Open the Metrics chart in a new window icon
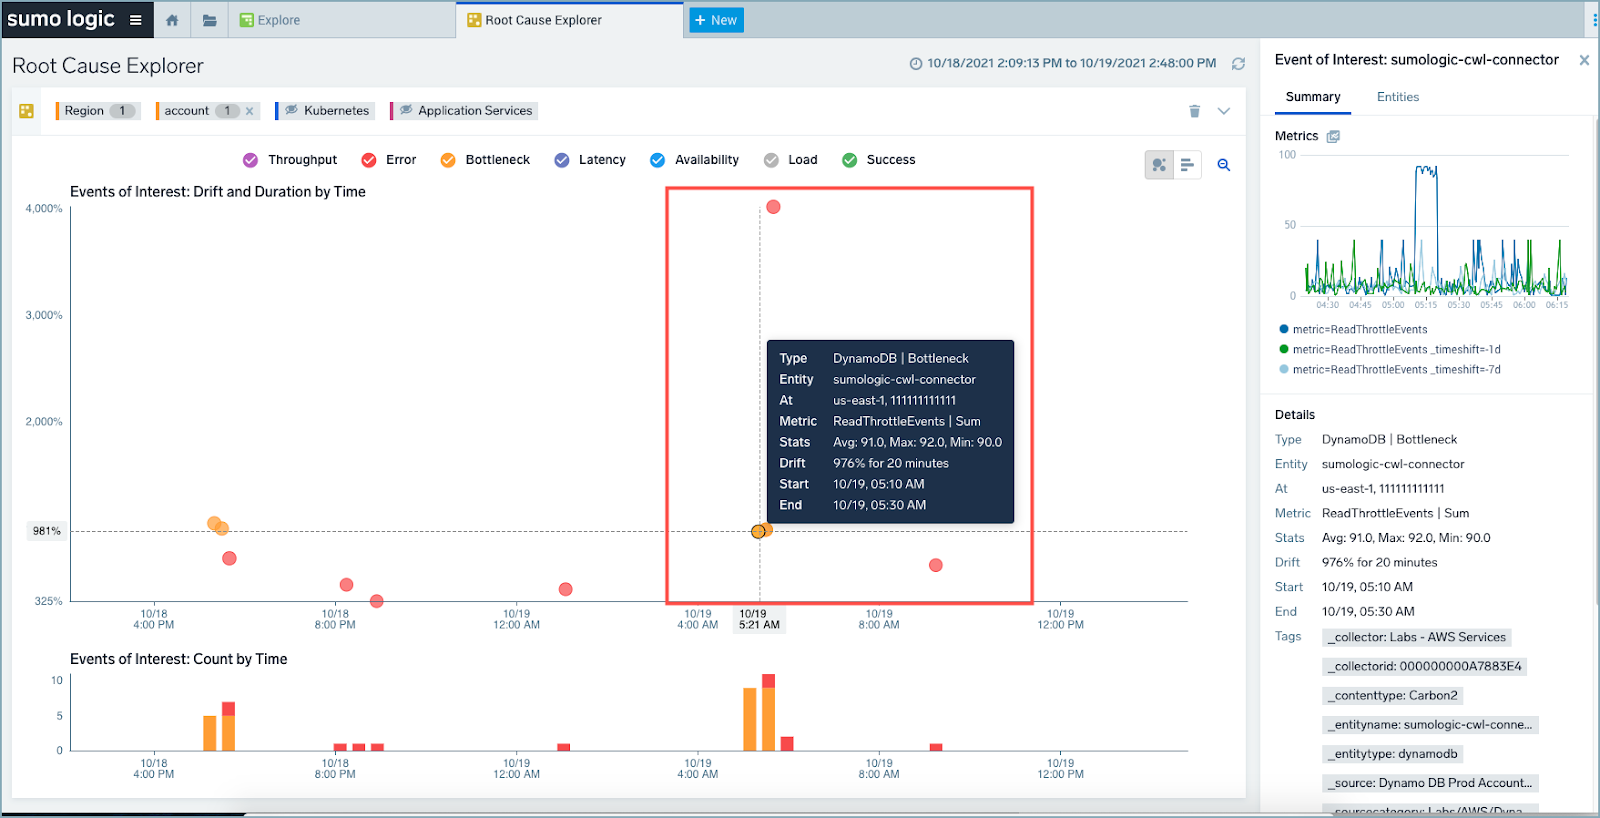 coord(1333,136)
